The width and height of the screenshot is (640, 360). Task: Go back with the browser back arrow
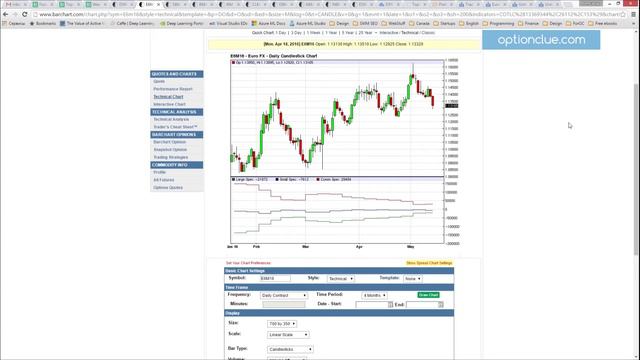(5, 14)
